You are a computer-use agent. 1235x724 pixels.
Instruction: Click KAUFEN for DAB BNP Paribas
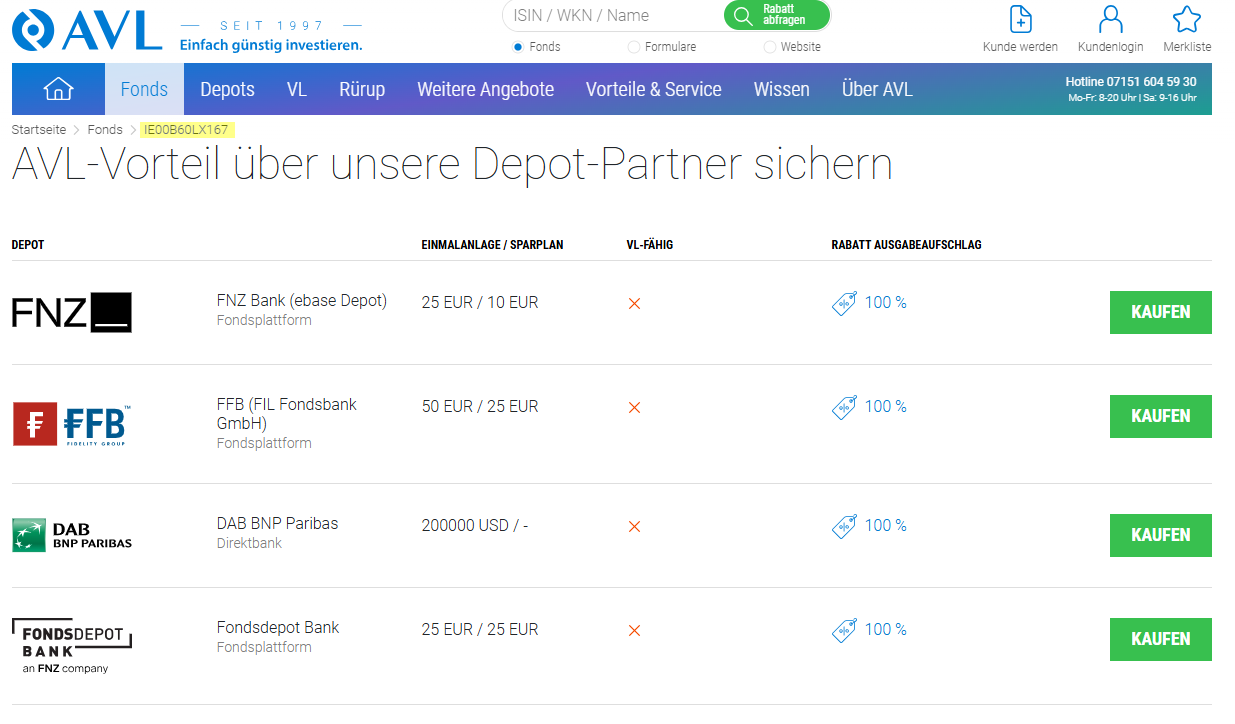pos(1160,535)
